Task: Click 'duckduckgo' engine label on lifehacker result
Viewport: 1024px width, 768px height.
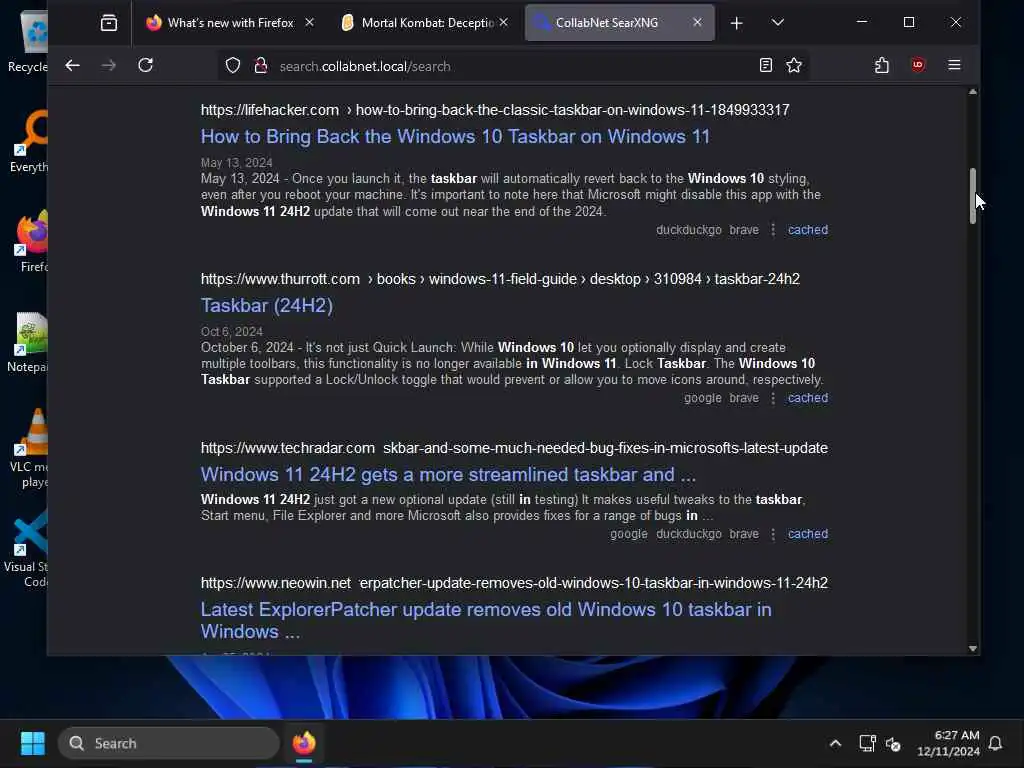Action: coord(688,230)
